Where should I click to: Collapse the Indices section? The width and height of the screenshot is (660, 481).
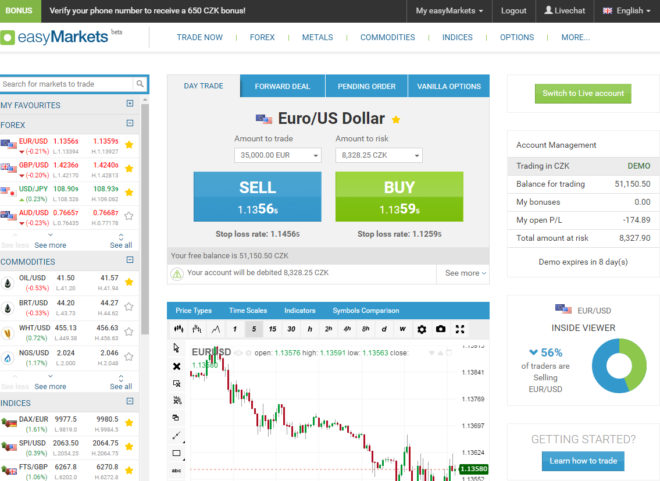click(130, 401)
